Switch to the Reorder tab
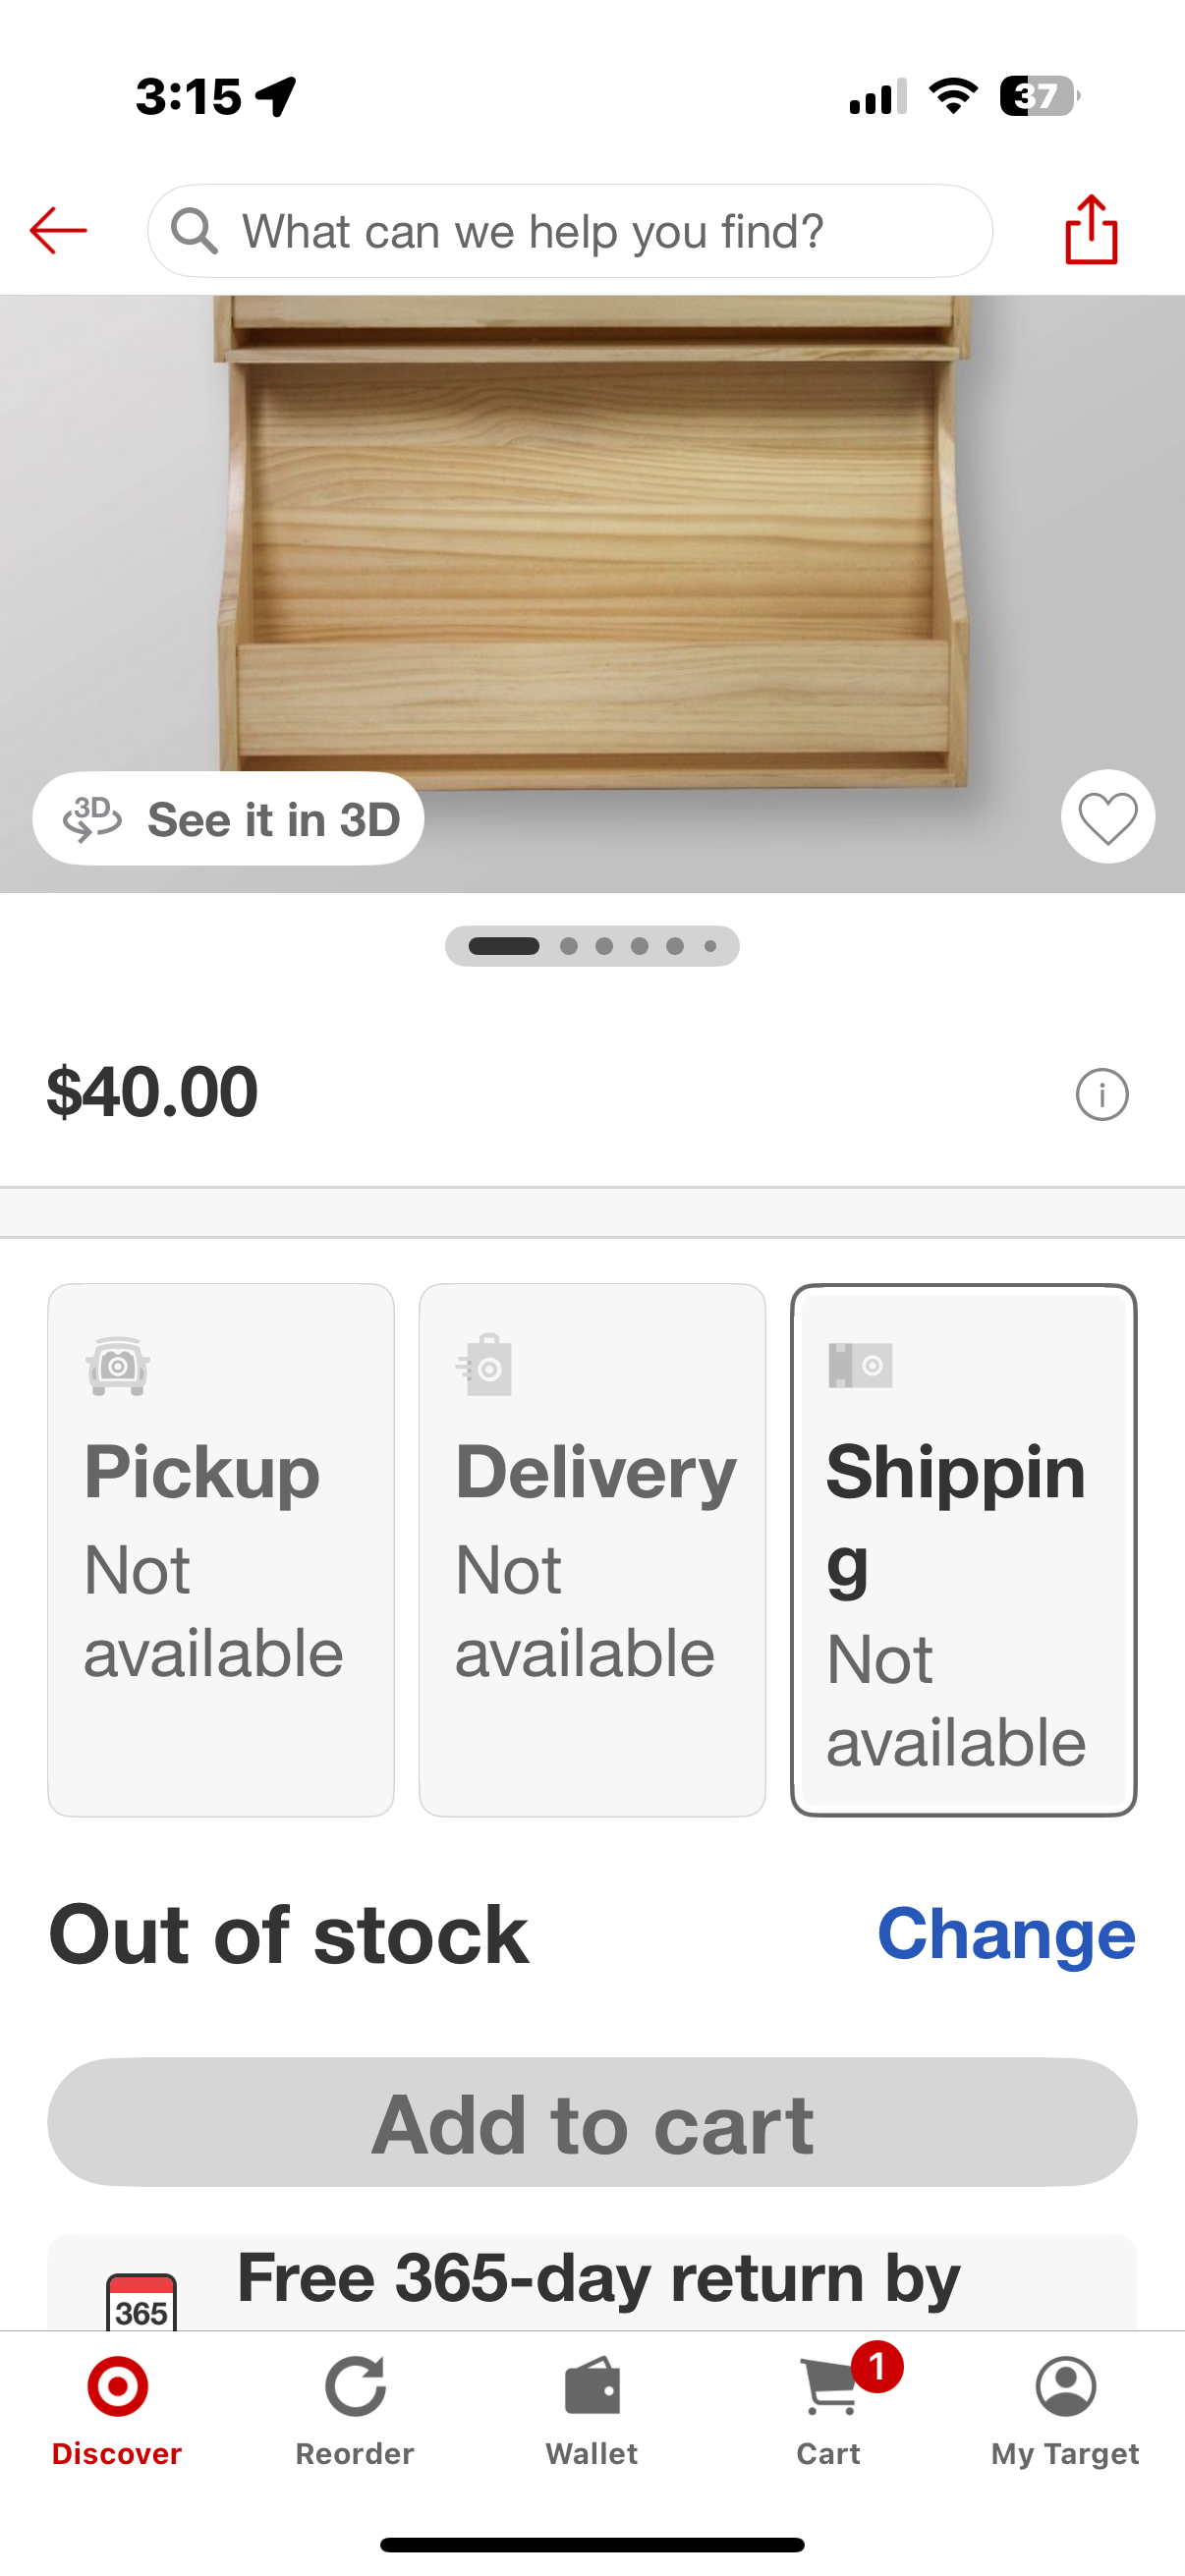1185x2576 pixels. [355, 2410]
